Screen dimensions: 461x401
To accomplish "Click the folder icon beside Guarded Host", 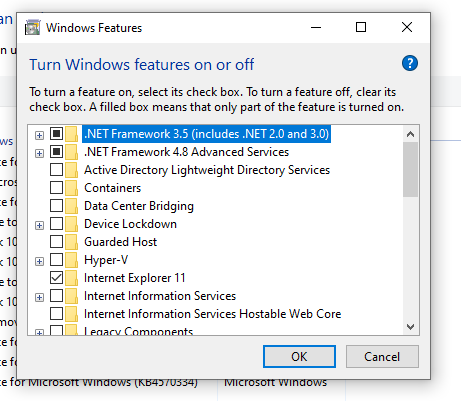I will click(71, 242).
